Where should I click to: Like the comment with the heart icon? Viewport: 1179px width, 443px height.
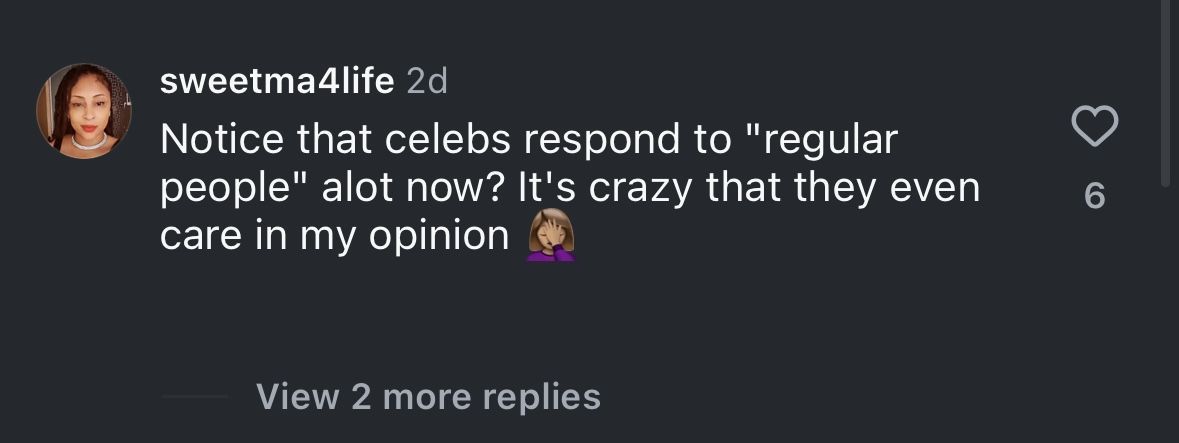click(x=1094, y=127)
